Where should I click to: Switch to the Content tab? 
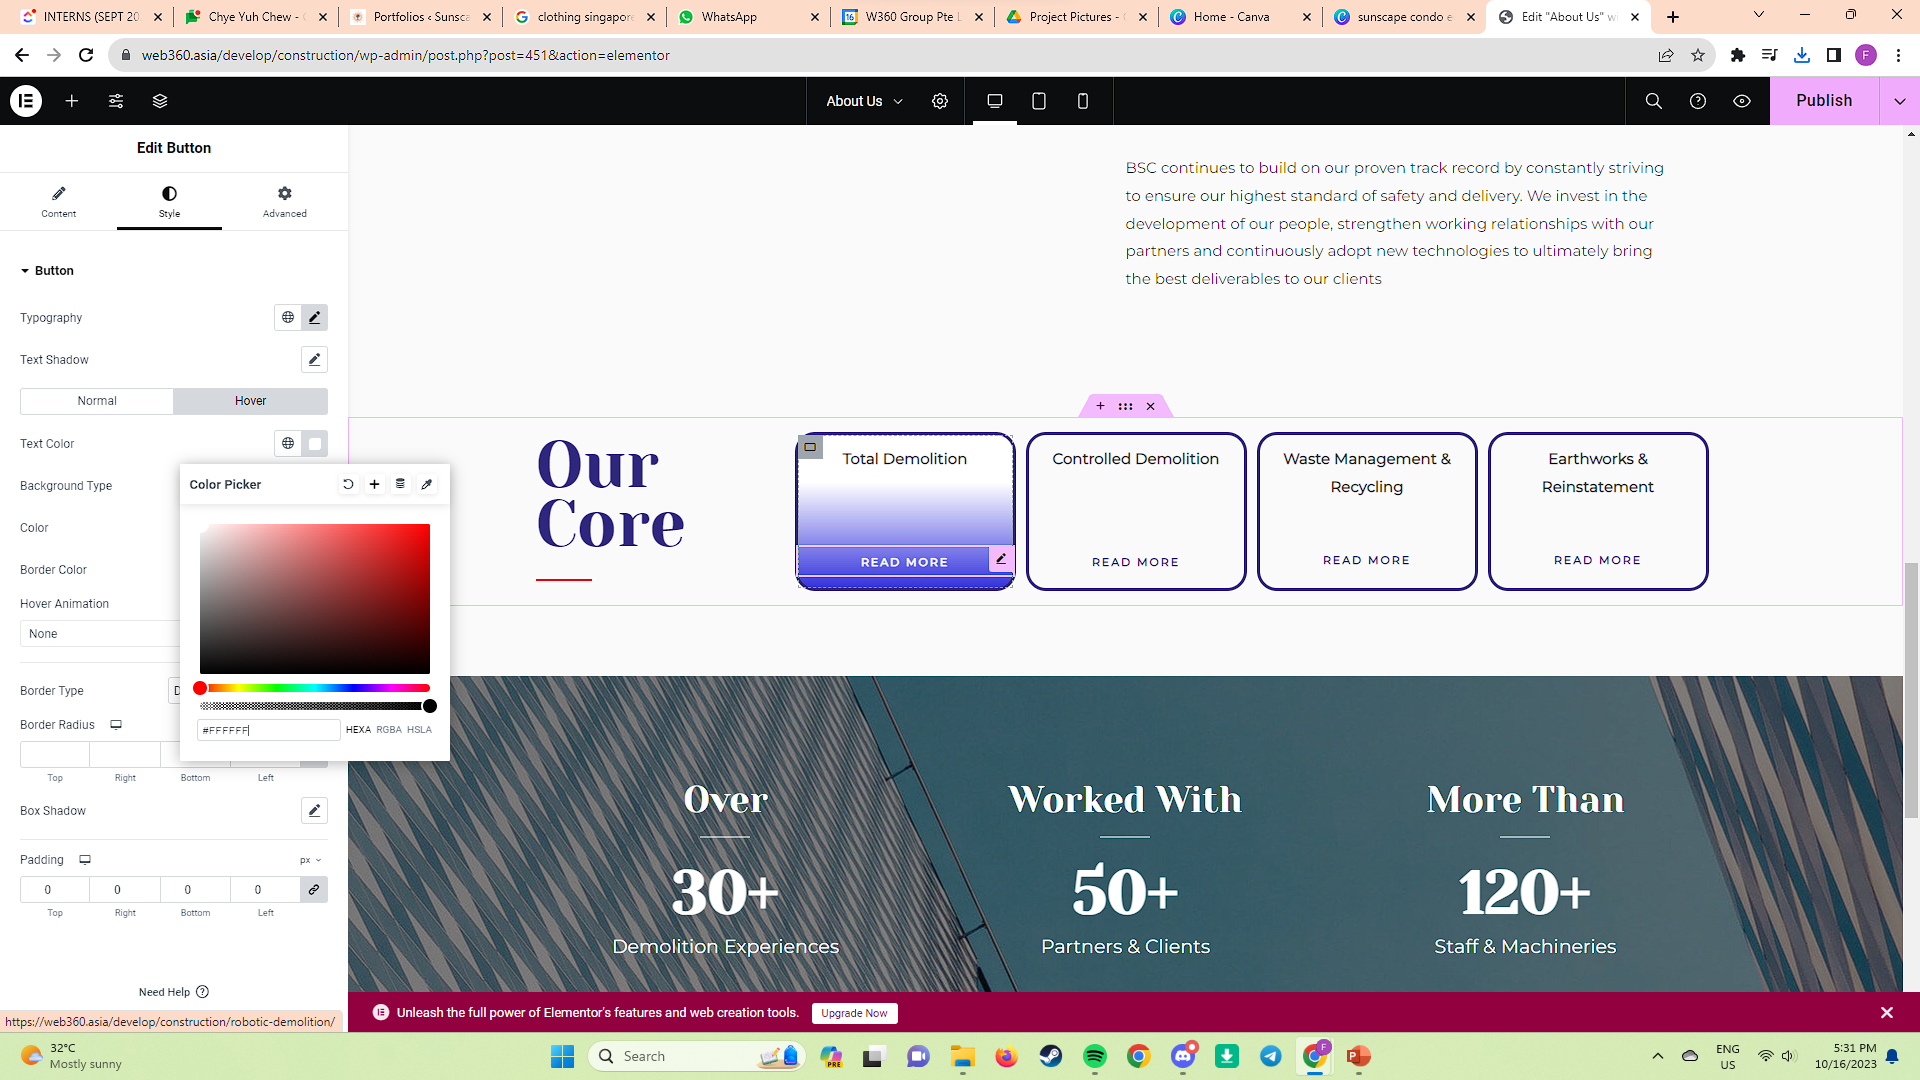click(x=59, y=201)
